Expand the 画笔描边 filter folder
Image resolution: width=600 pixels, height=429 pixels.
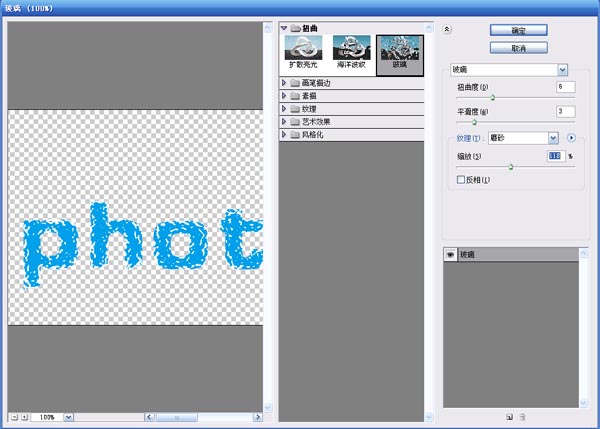point(285,82)
